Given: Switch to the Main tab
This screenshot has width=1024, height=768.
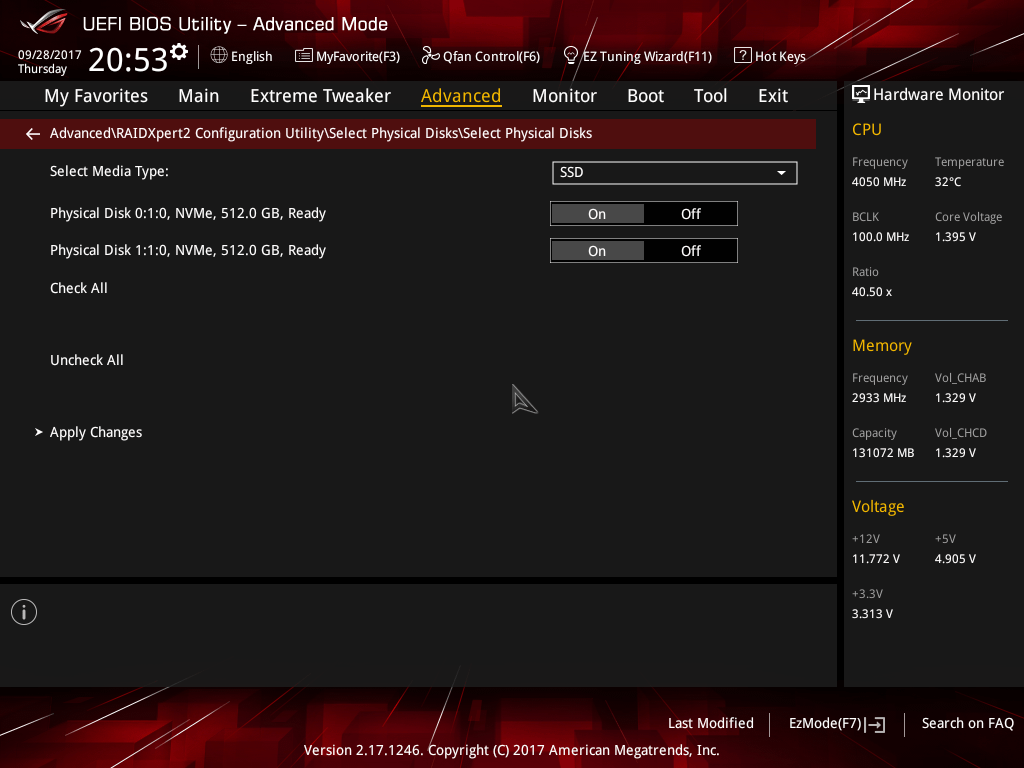Looking at the screenshot, I should (x=199, y=96).
